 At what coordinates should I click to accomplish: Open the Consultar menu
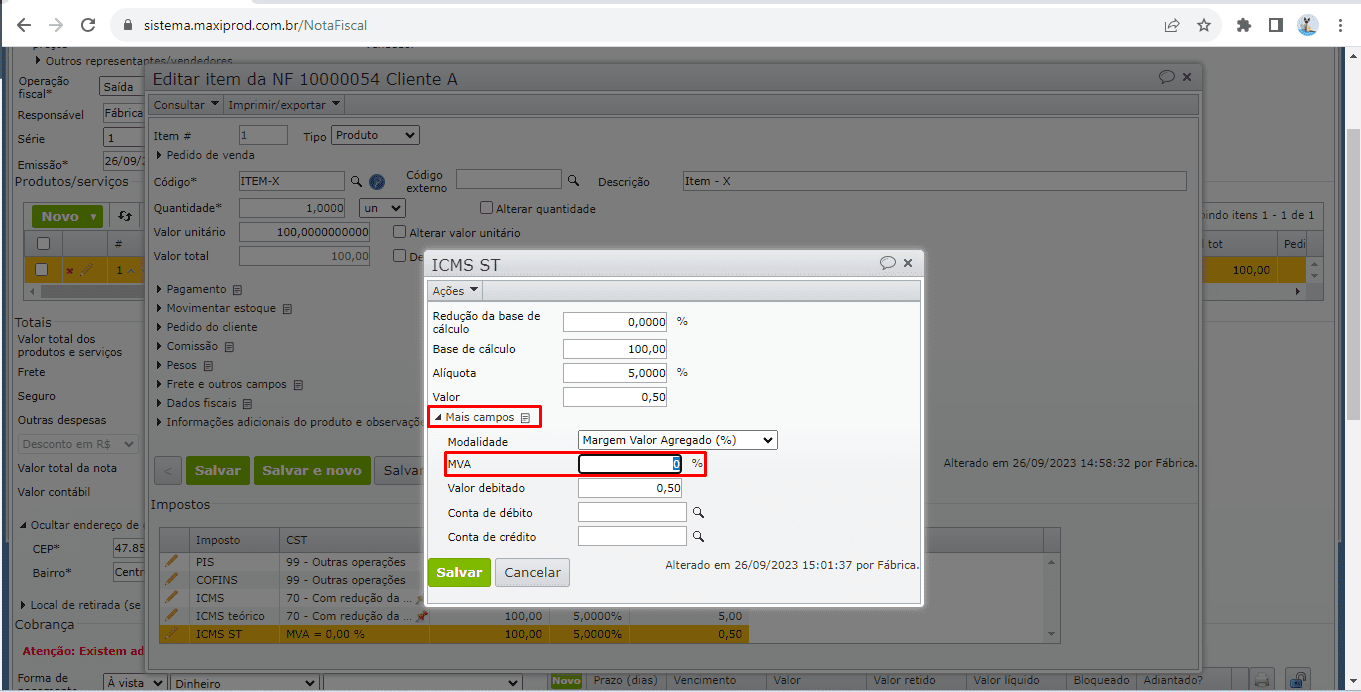186,104
